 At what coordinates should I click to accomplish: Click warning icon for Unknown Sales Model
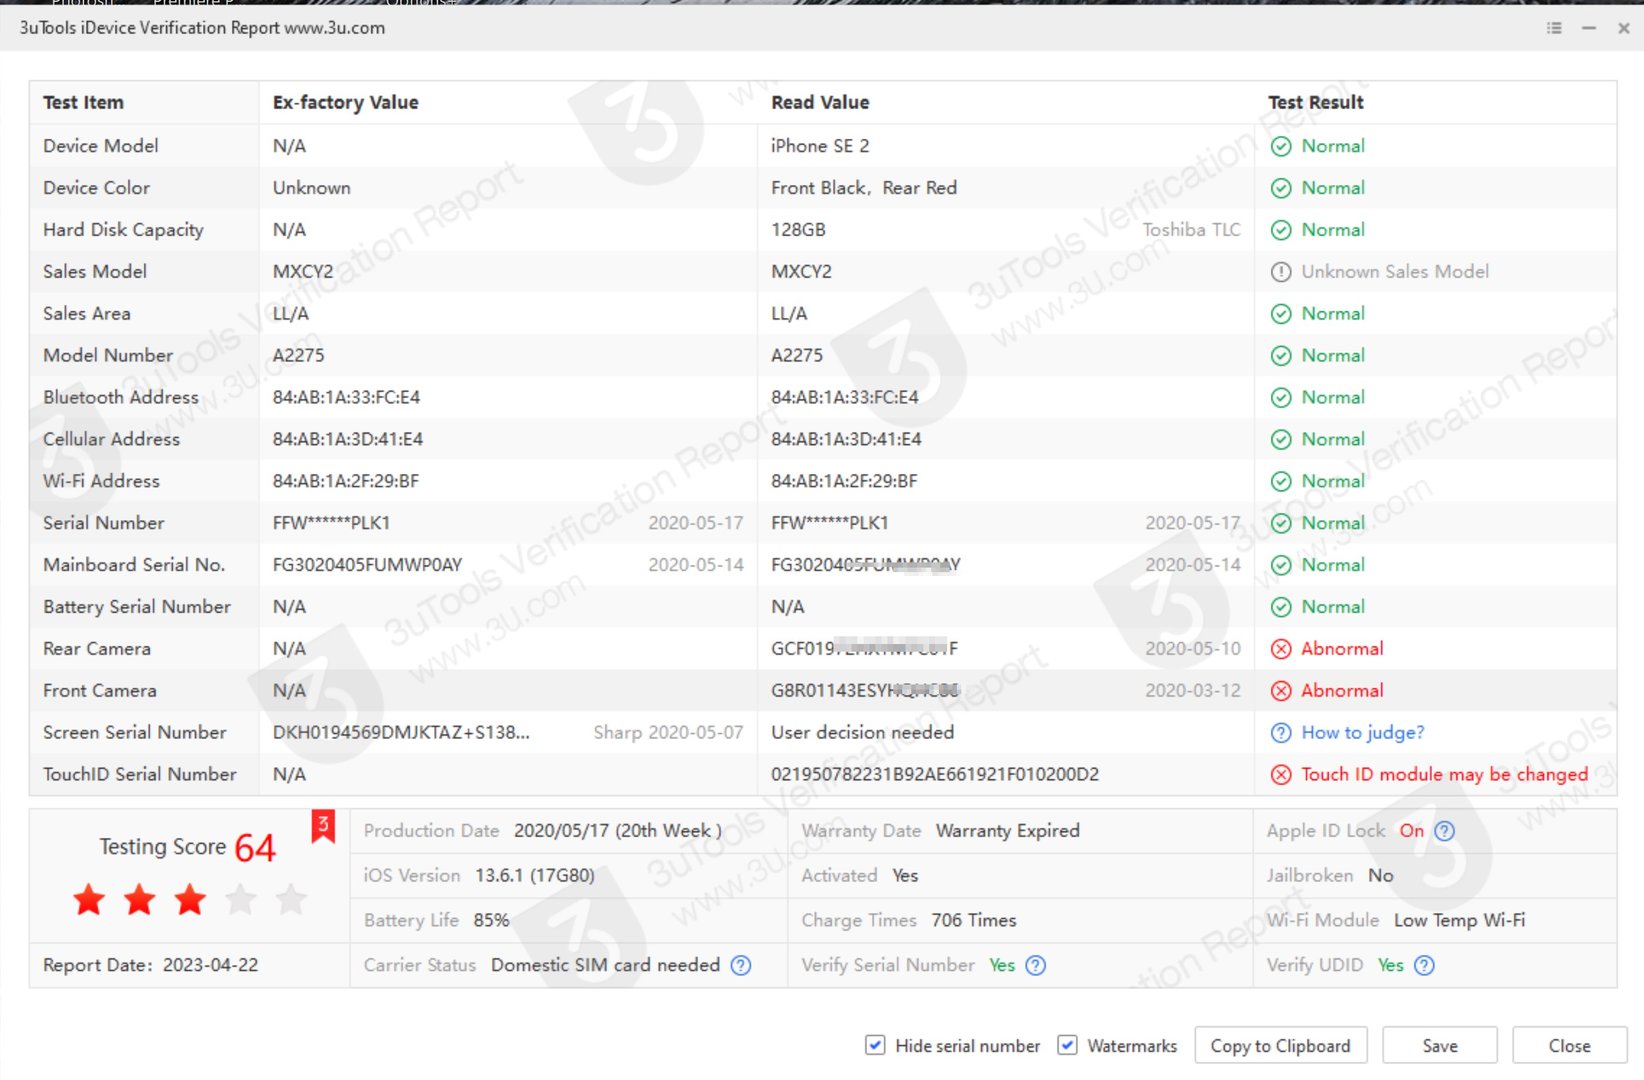pyautogui.click(x=1281, y=272)
